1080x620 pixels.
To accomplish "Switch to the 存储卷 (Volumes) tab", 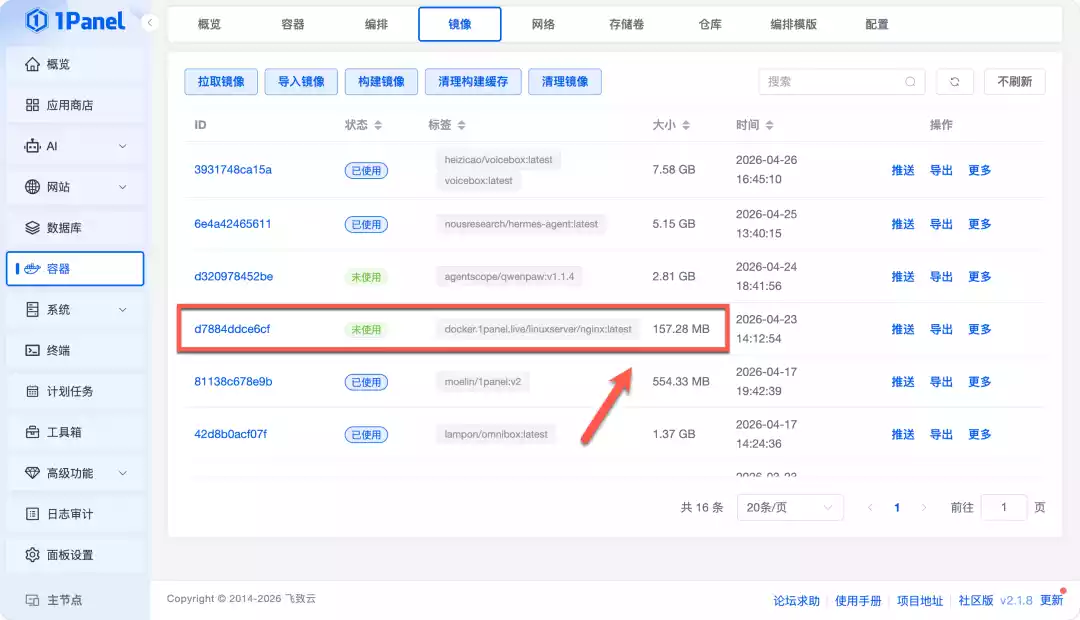I will tap(627, 24).
